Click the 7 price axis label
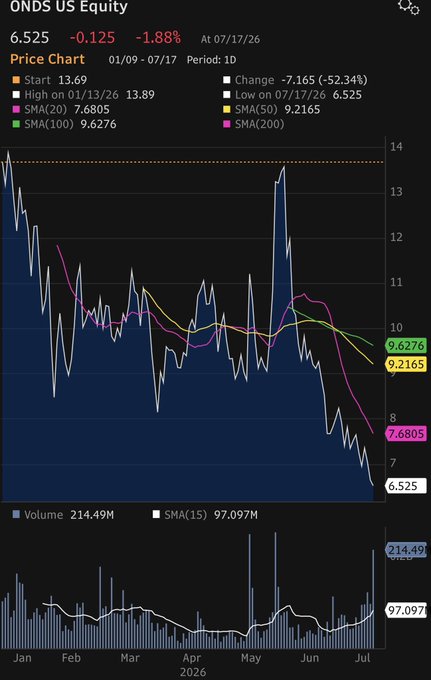The image size is (431, 680). click(393, 463)
